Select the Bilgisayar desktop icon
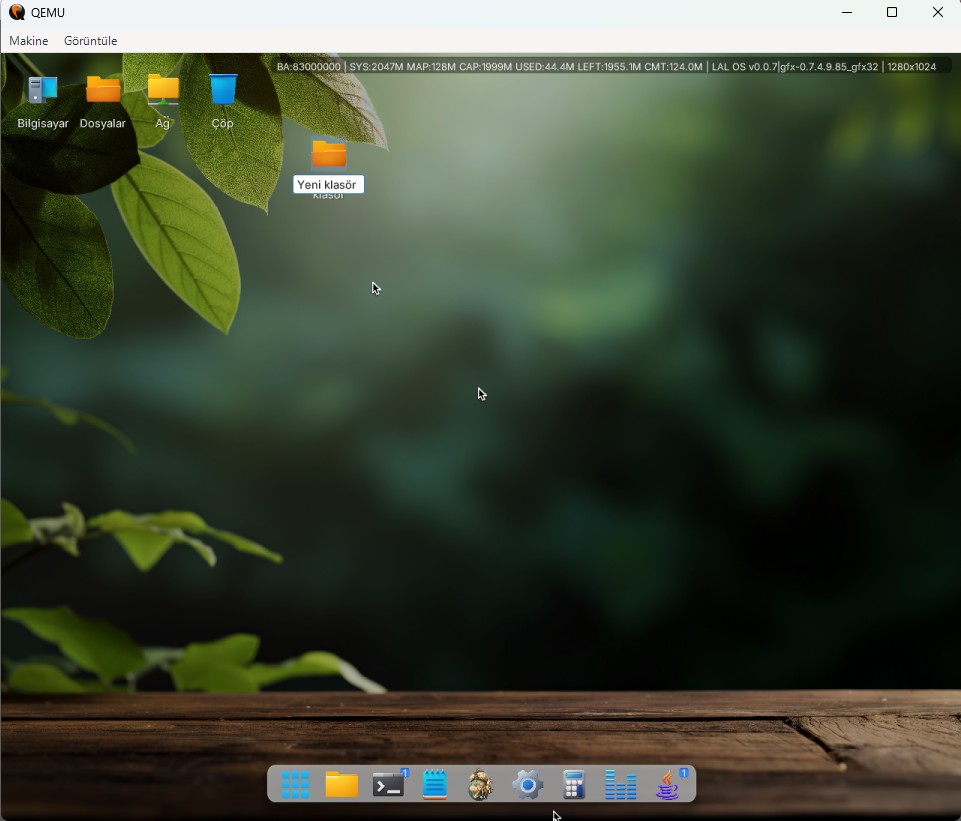Image resolution: width=961 pixels, height=821 pixels. pyautogui.click(x=42, y=102)
